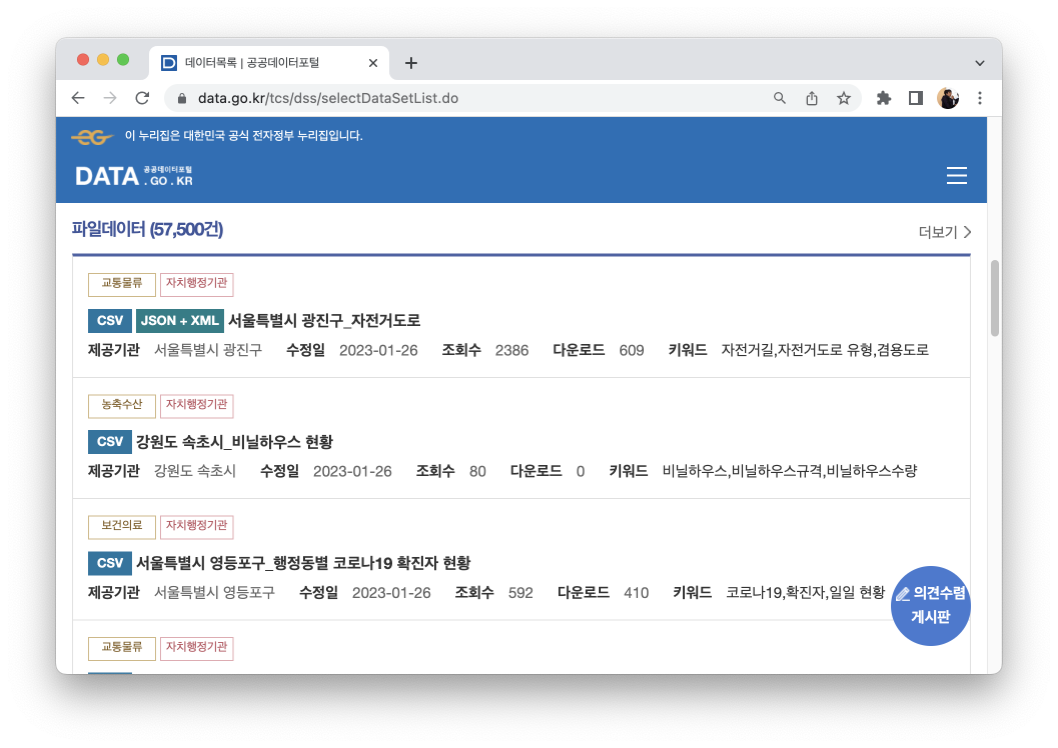Click the 보건의료 category tag
The height and width of the screenshot is (748, 1058).
[x=121, y=526]
